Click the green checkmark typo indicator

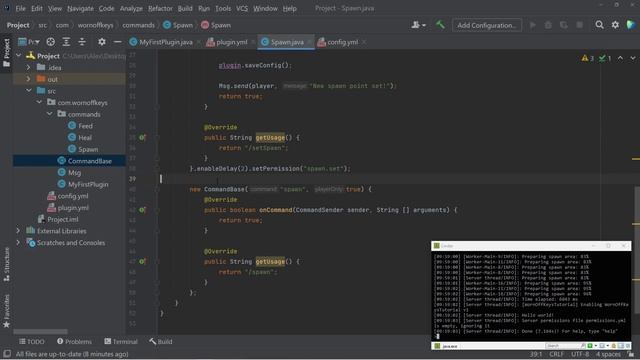tap(604, 58)
